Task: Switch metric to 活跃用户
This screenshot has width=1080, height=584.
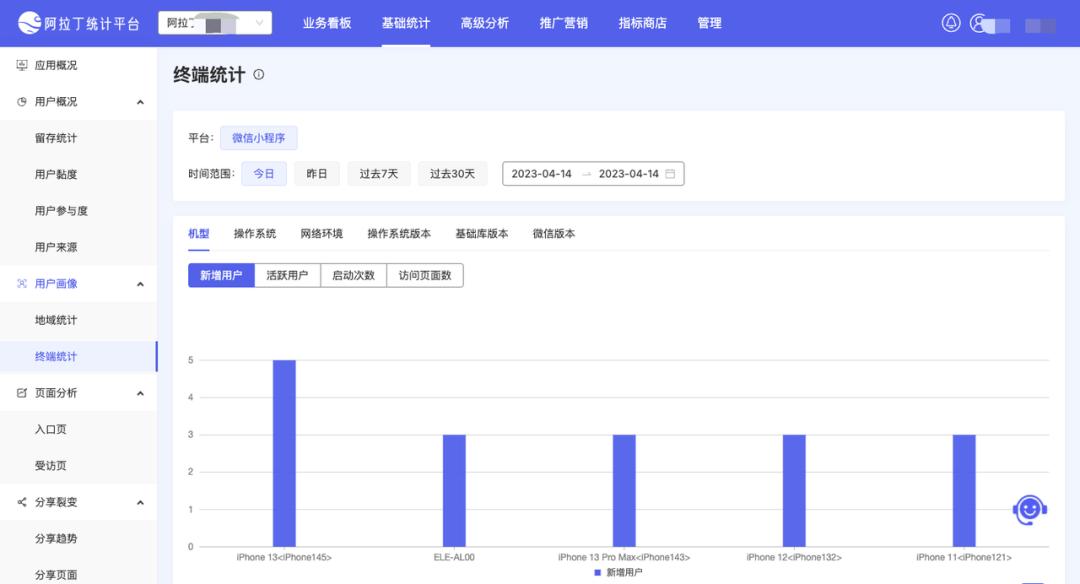Action: [288, 274]
